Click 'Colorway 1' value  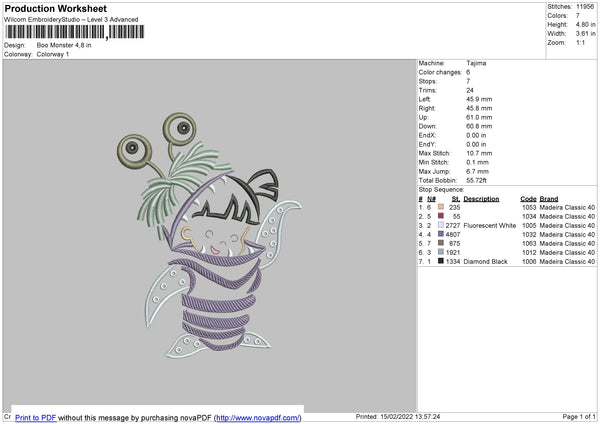(53, 54)
